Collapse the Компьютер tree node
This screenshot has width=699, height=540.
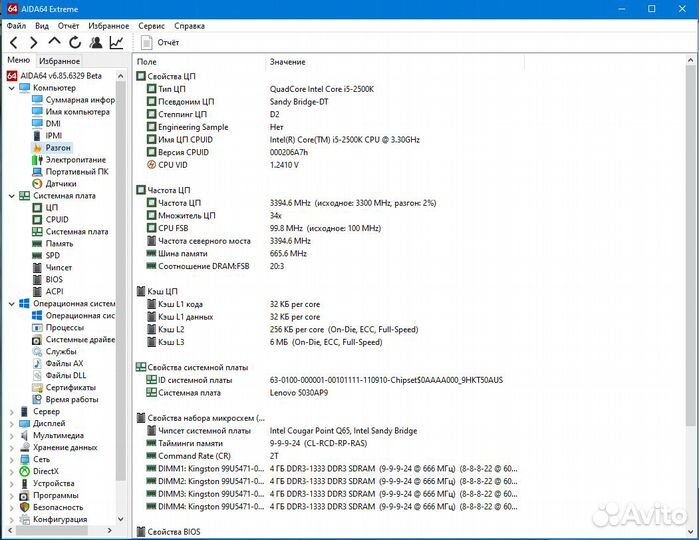tap(12, 88)
